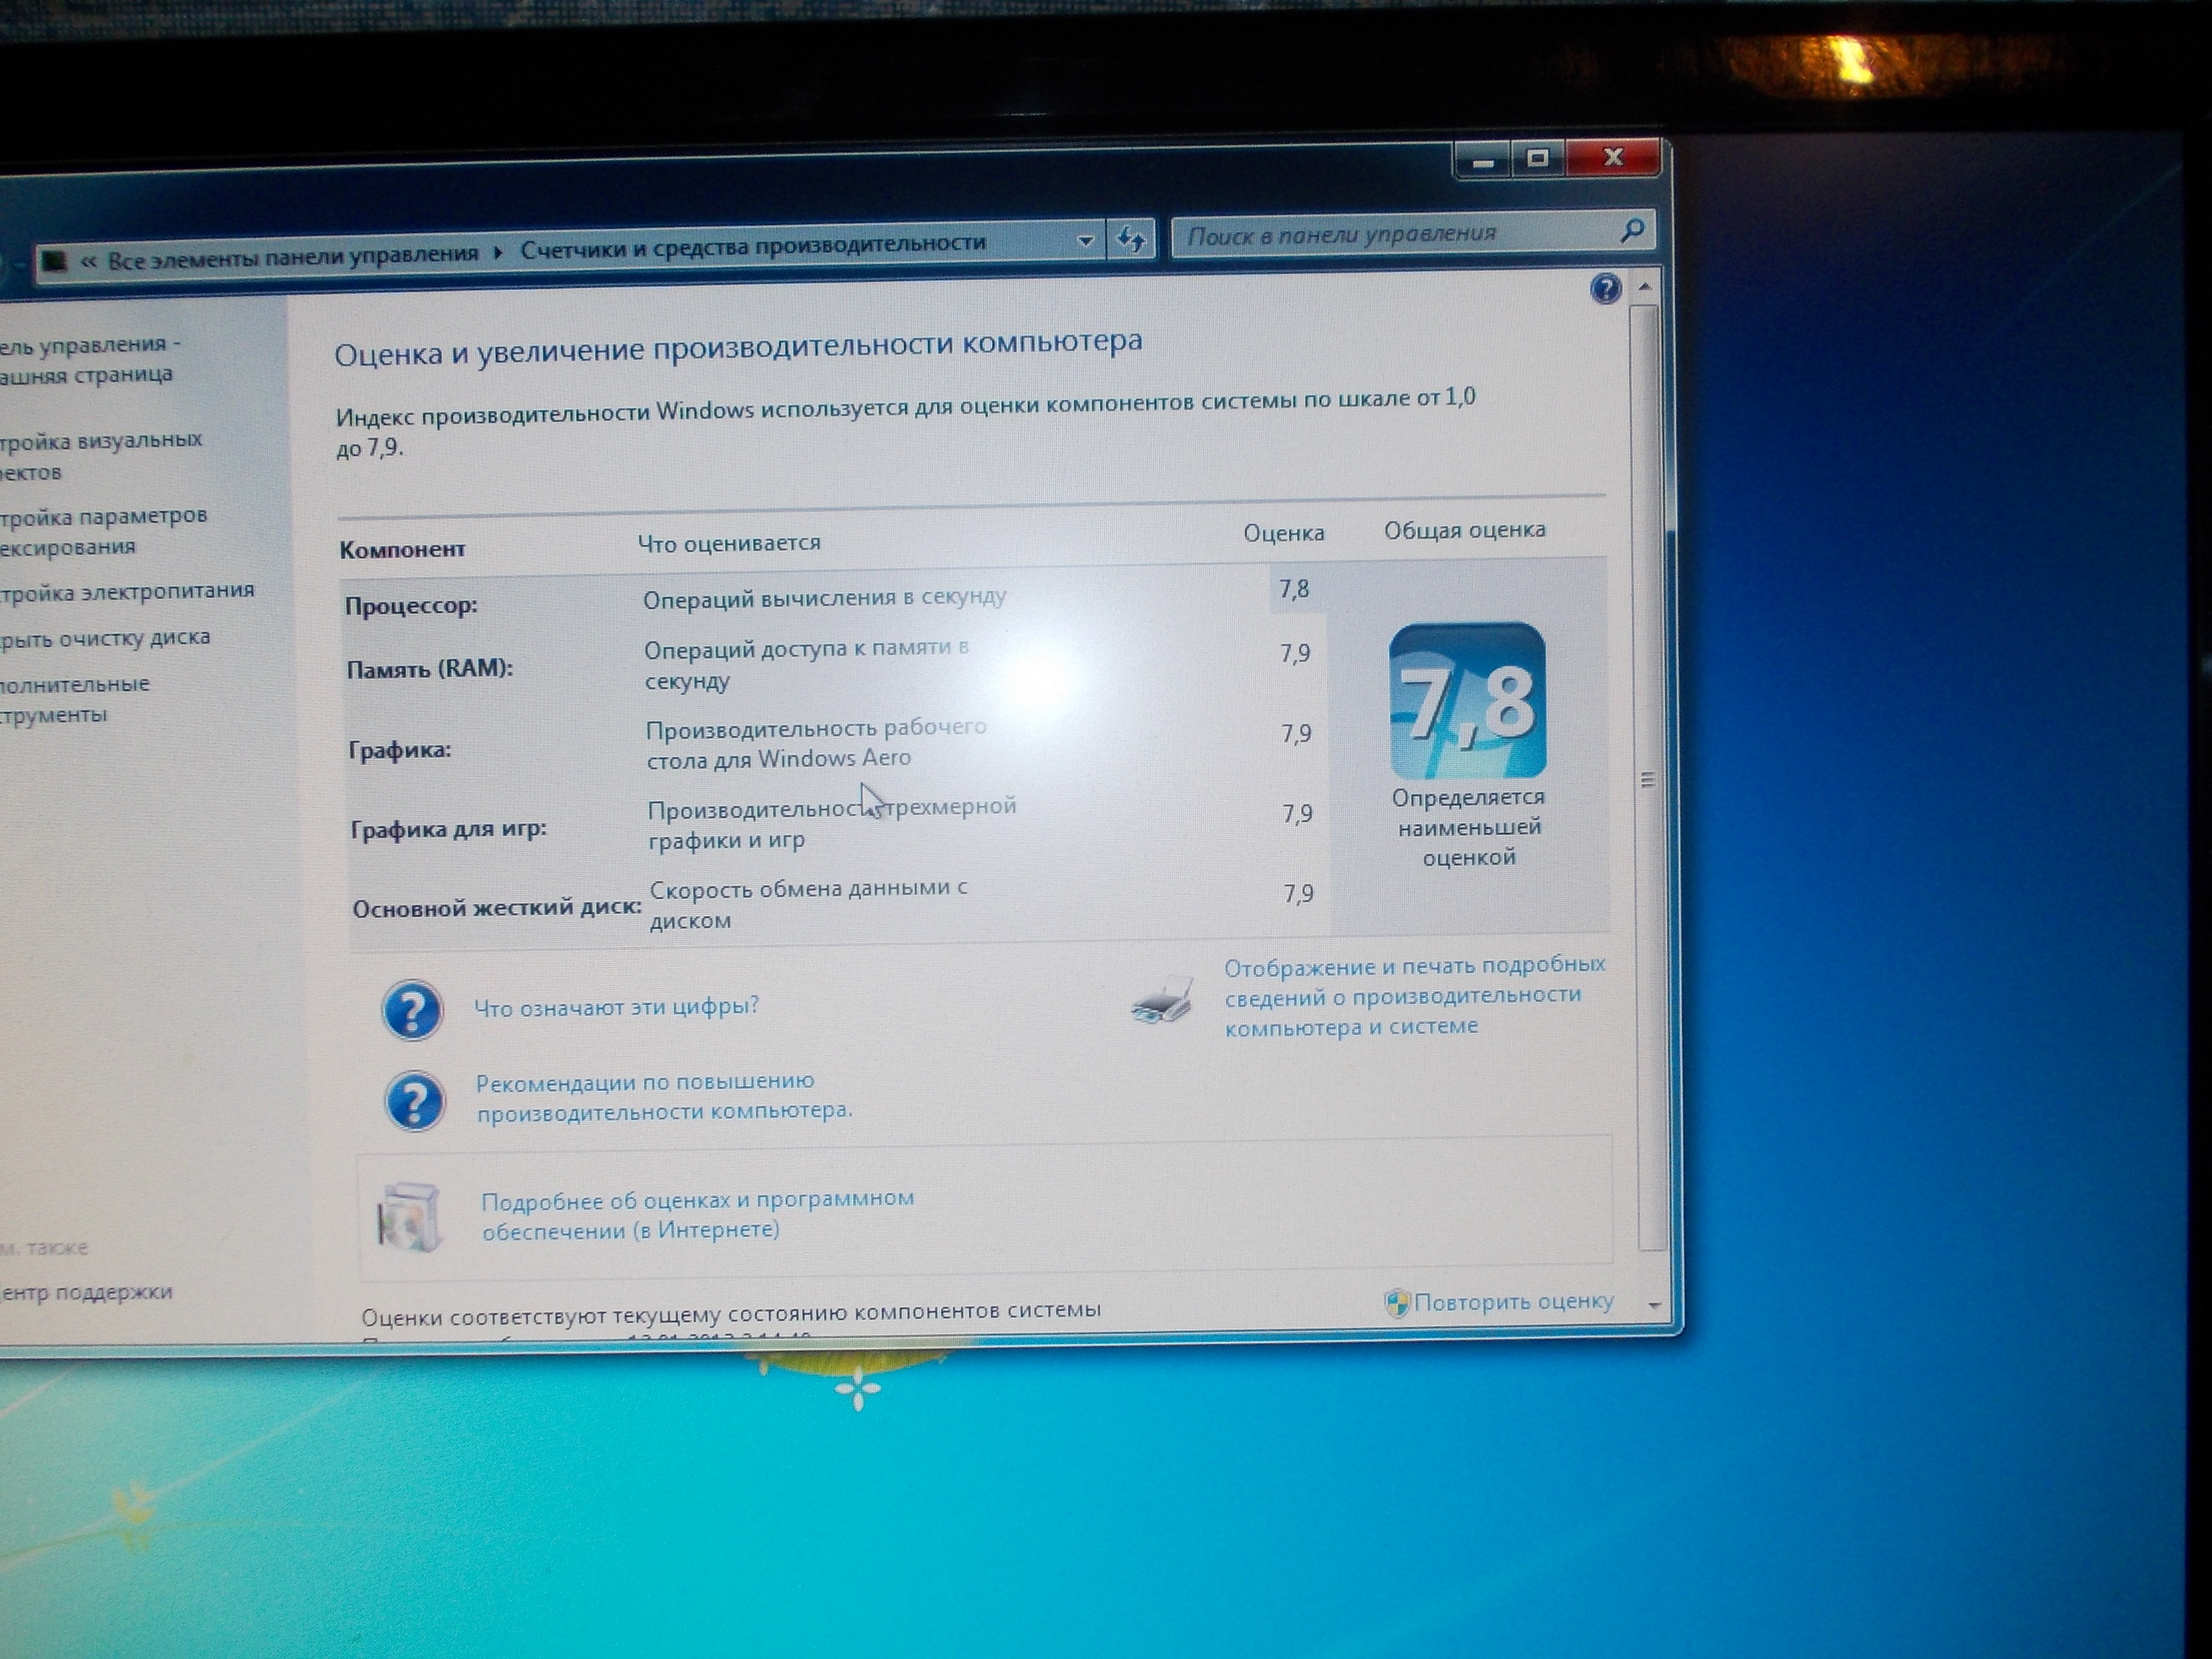Click the hard disk score 7,9 cell
This screenshot has height=1659, width=2212.
click(x=1298, y=894)
